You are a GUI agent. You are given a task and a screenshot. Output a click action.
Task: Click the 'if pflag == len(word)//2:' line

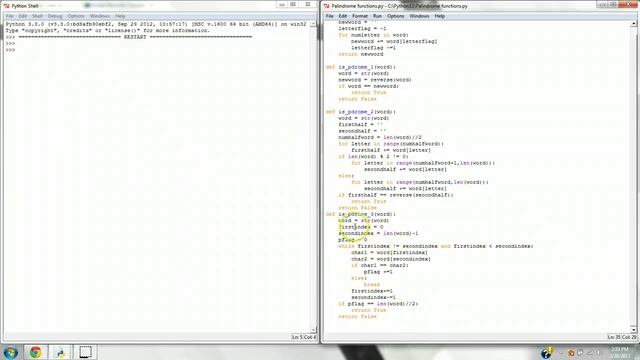click(378, 304)
